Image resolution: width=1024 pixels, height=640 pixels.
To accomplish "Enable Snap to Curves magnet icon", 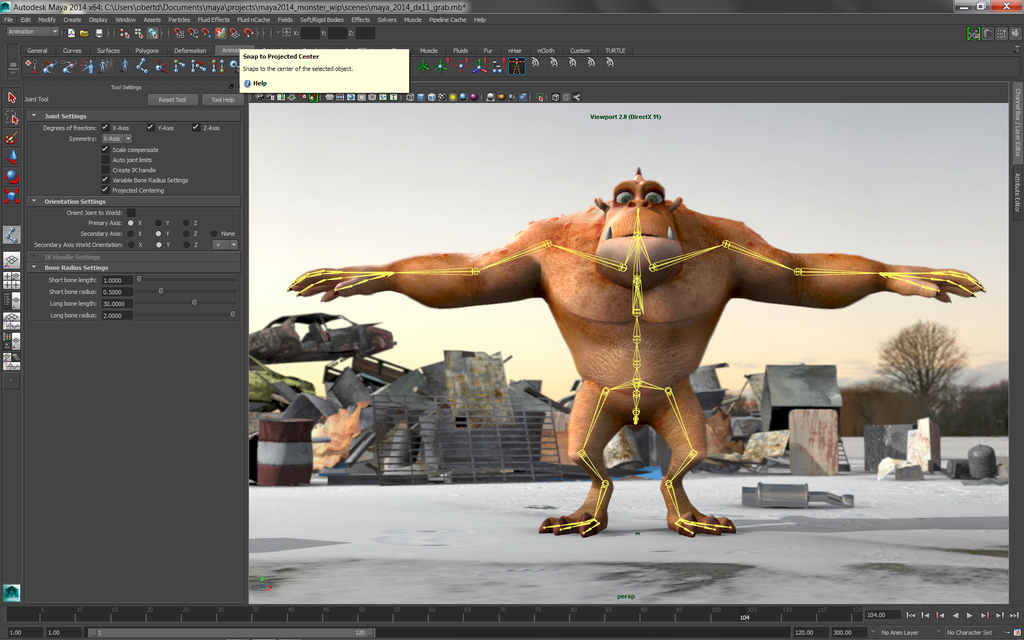I will pyautogui.click(x=193, y=33).
